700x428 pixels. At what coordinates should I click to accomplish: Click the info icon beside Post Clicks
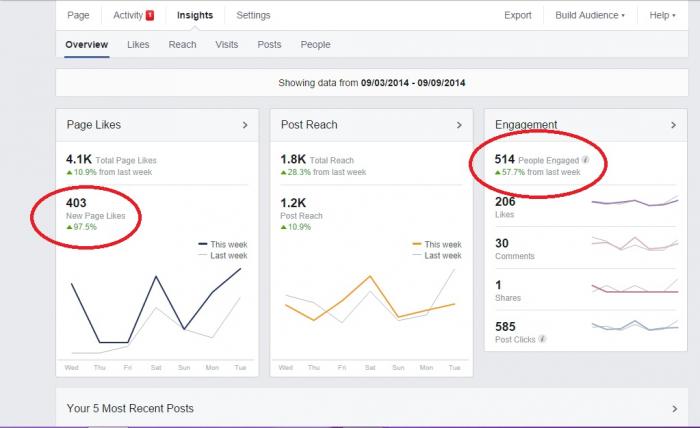(x=542, y=339)
